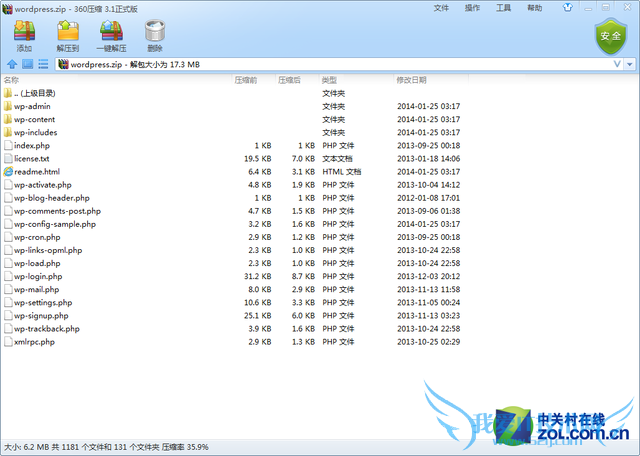Select the wp-activate.php file name
The height and width of the screenshot is (456, 640).
[42, 185]
